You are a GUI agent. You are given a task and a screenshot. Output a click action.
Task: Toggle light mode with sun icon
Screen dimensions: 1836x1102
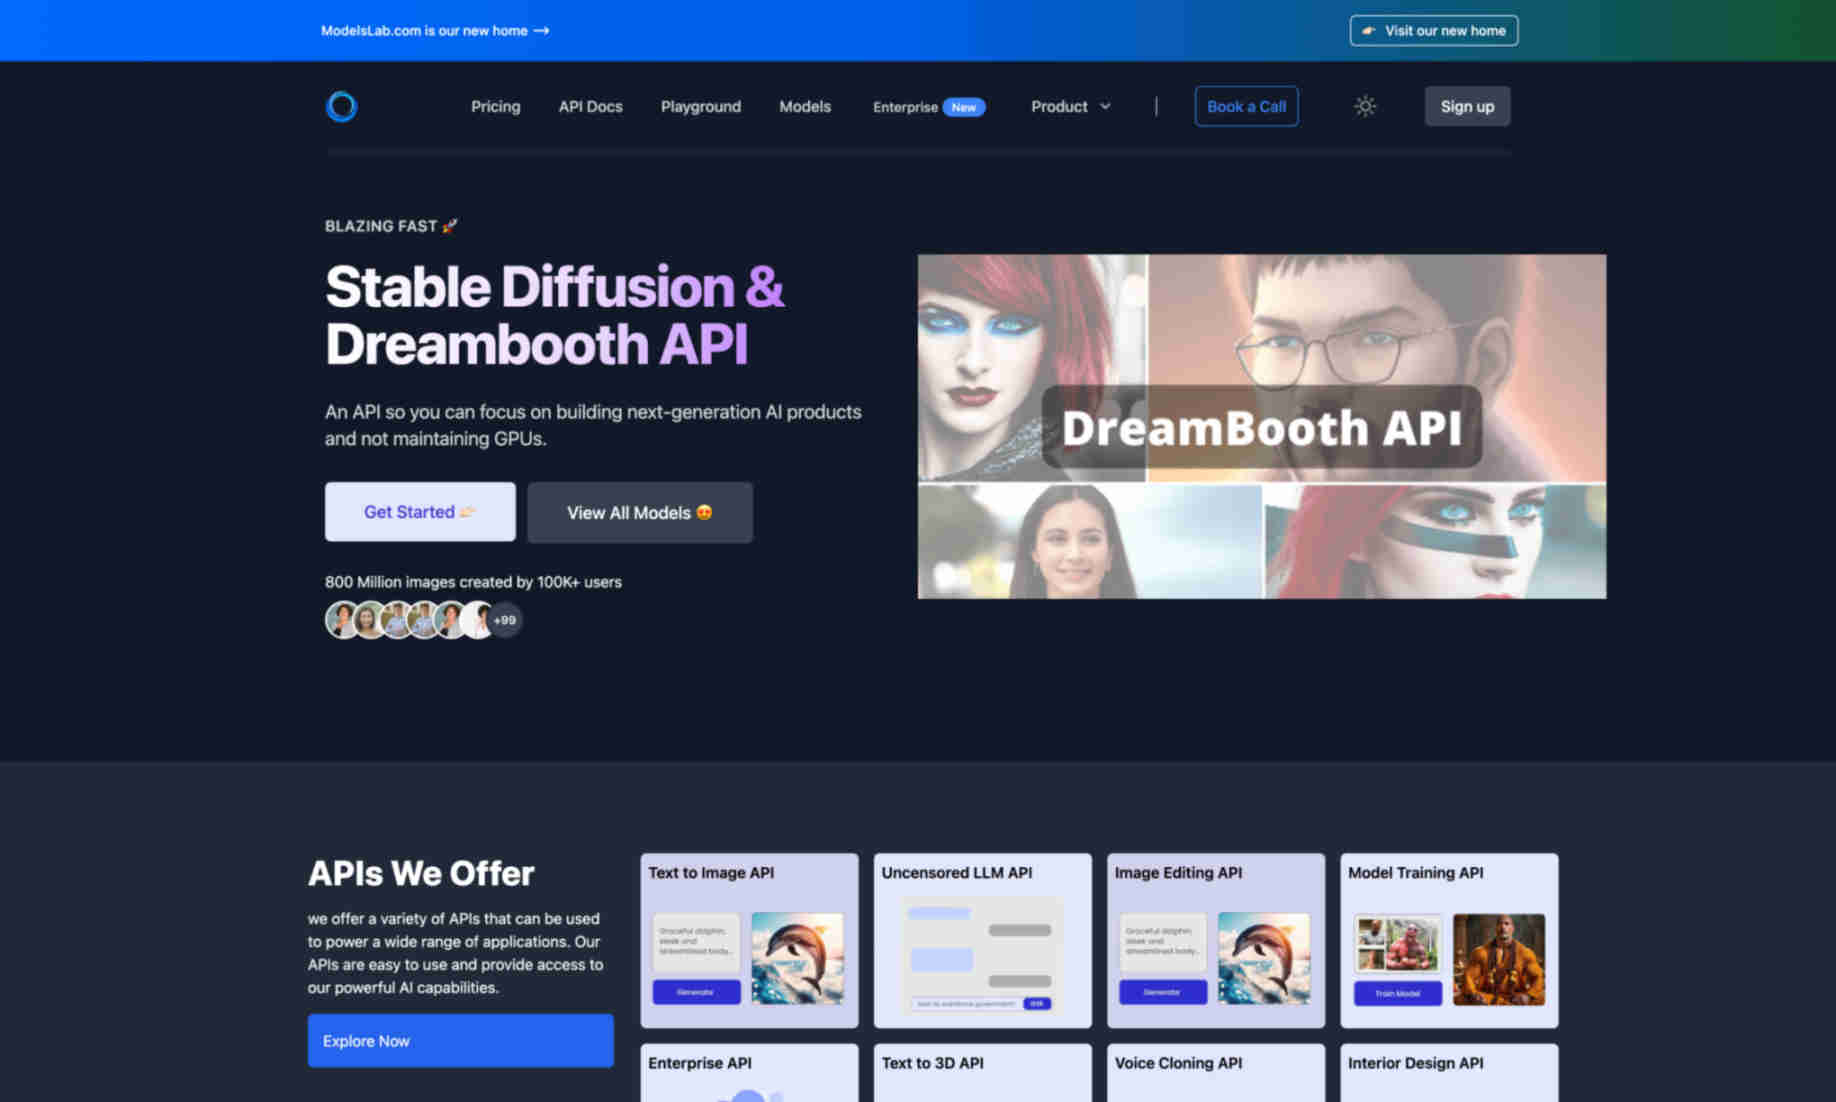tap(1365, 106)
